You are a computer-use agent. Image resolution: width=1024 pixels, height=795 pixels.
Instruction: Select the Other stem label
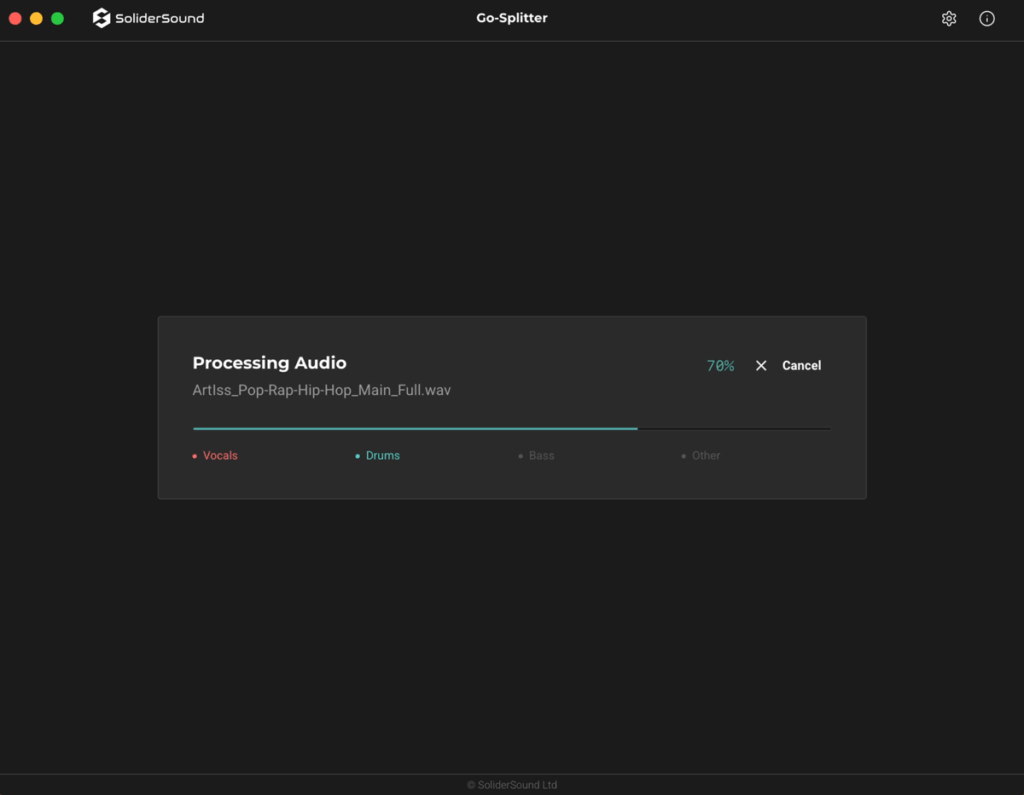point(706,456)
